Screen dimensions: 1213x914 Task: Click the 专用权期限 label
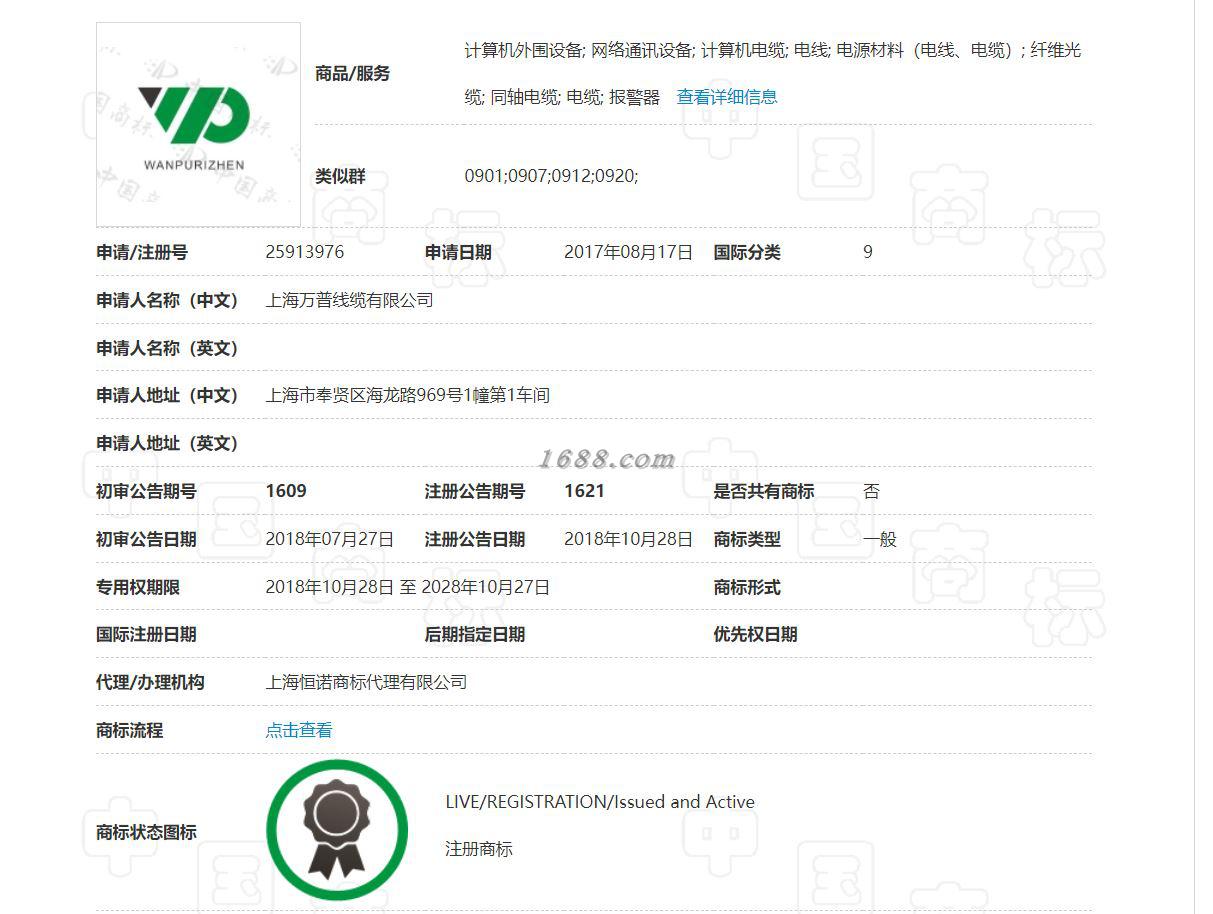coord(138,587)
